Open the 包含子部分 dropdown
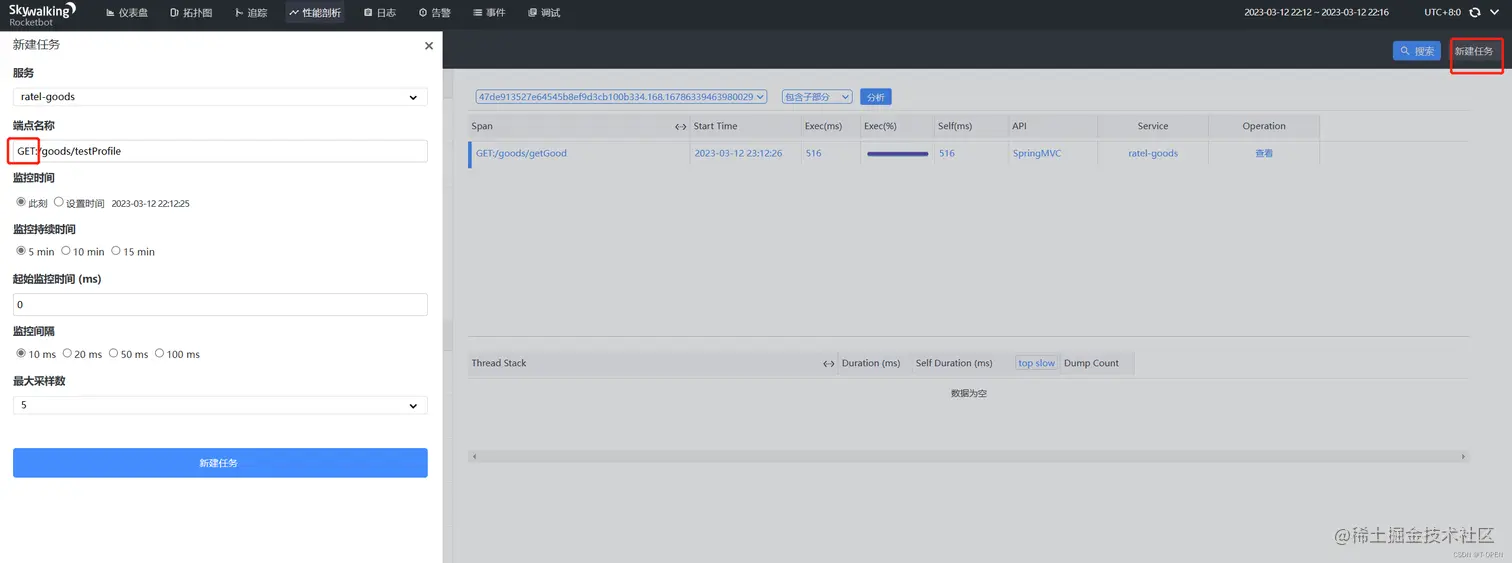This screenshot has height=563, width=1512. [x=817, y=97]
